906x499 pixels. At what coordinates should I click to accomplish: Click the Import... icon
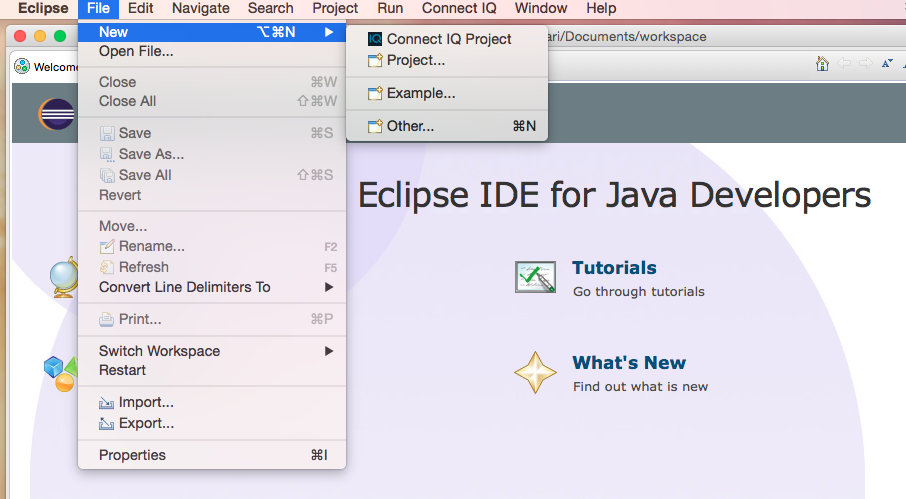tap(107, 403)
